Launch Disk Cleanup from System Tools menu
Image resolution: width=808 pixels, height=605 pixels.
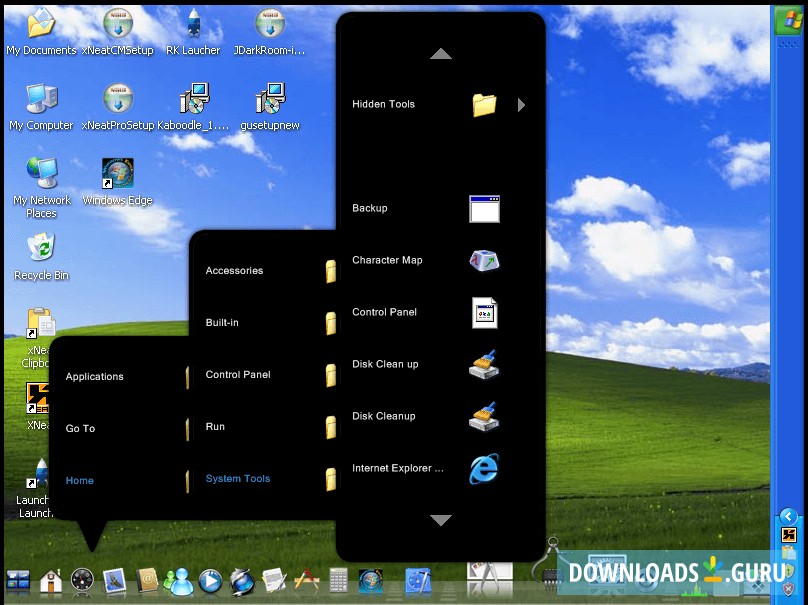(483, 417)
